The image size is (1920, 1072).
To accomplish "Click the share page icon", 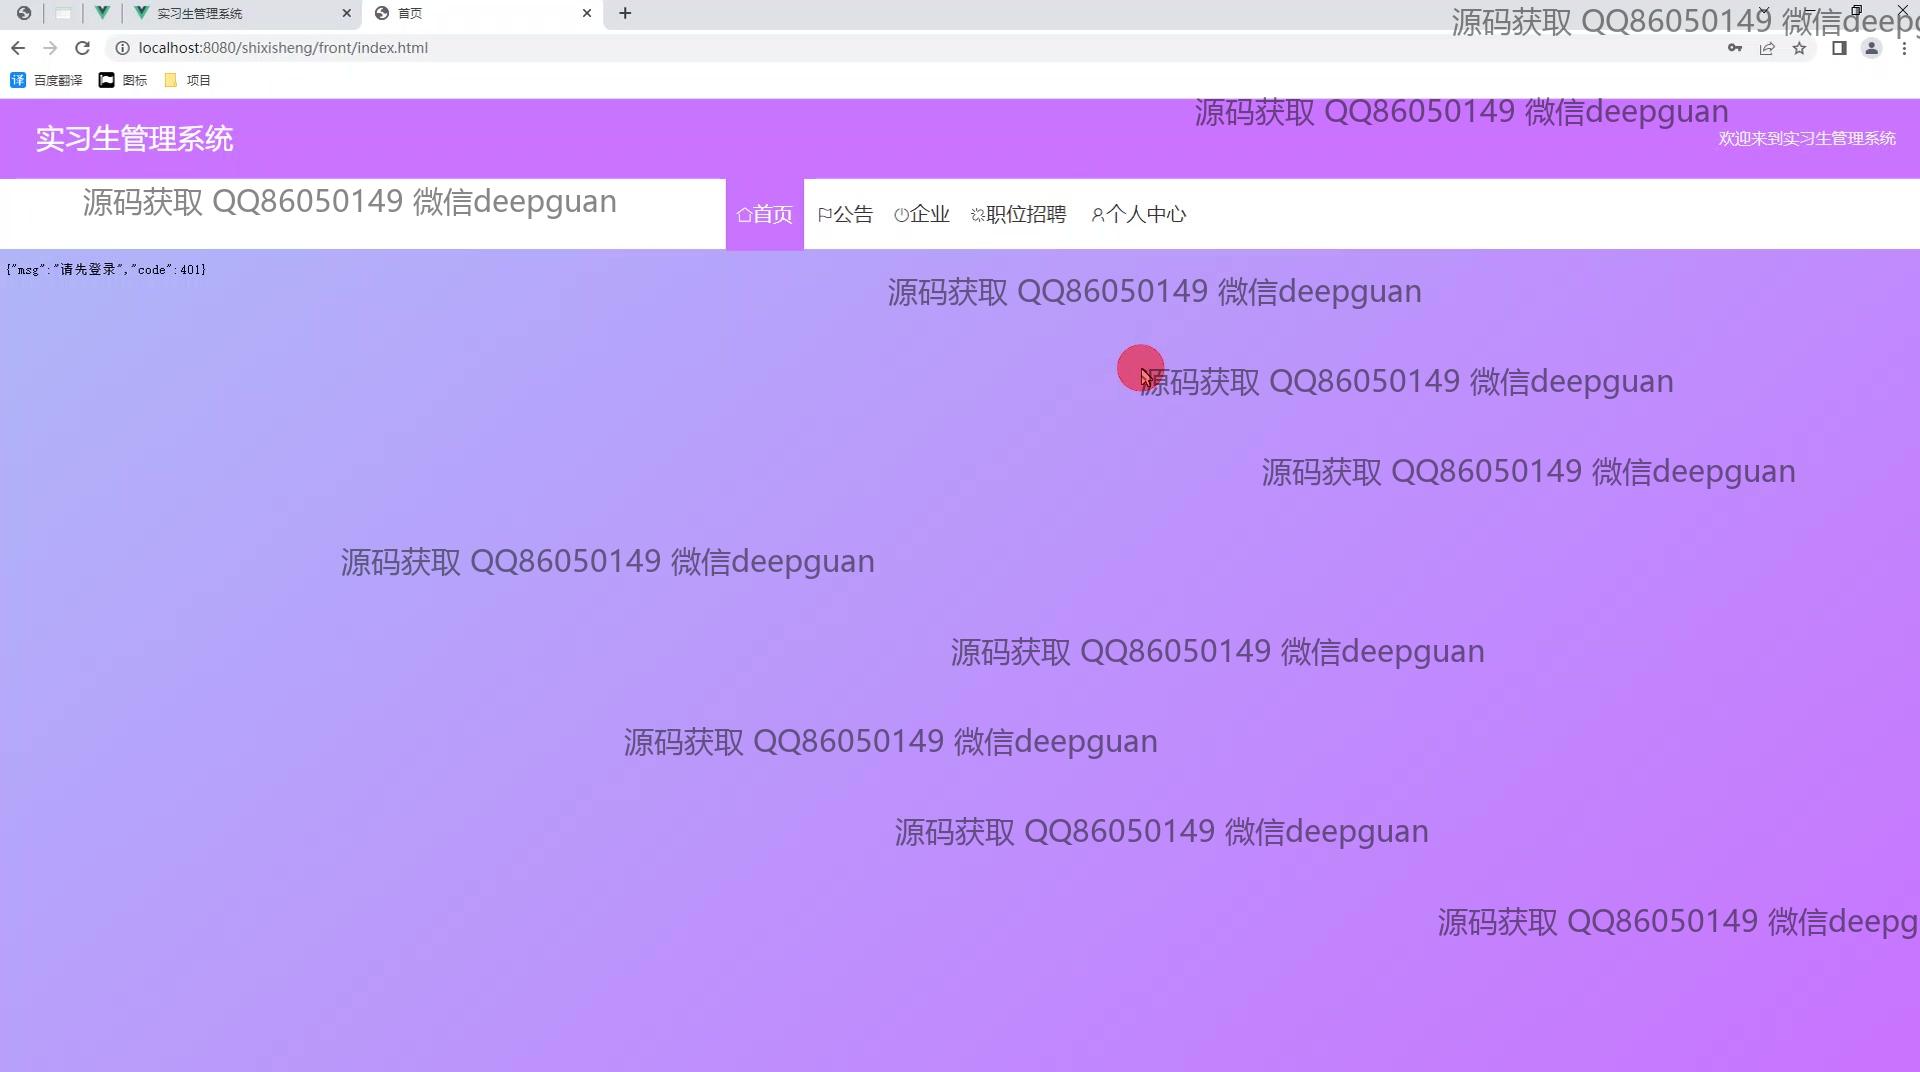I will 1767,48.
